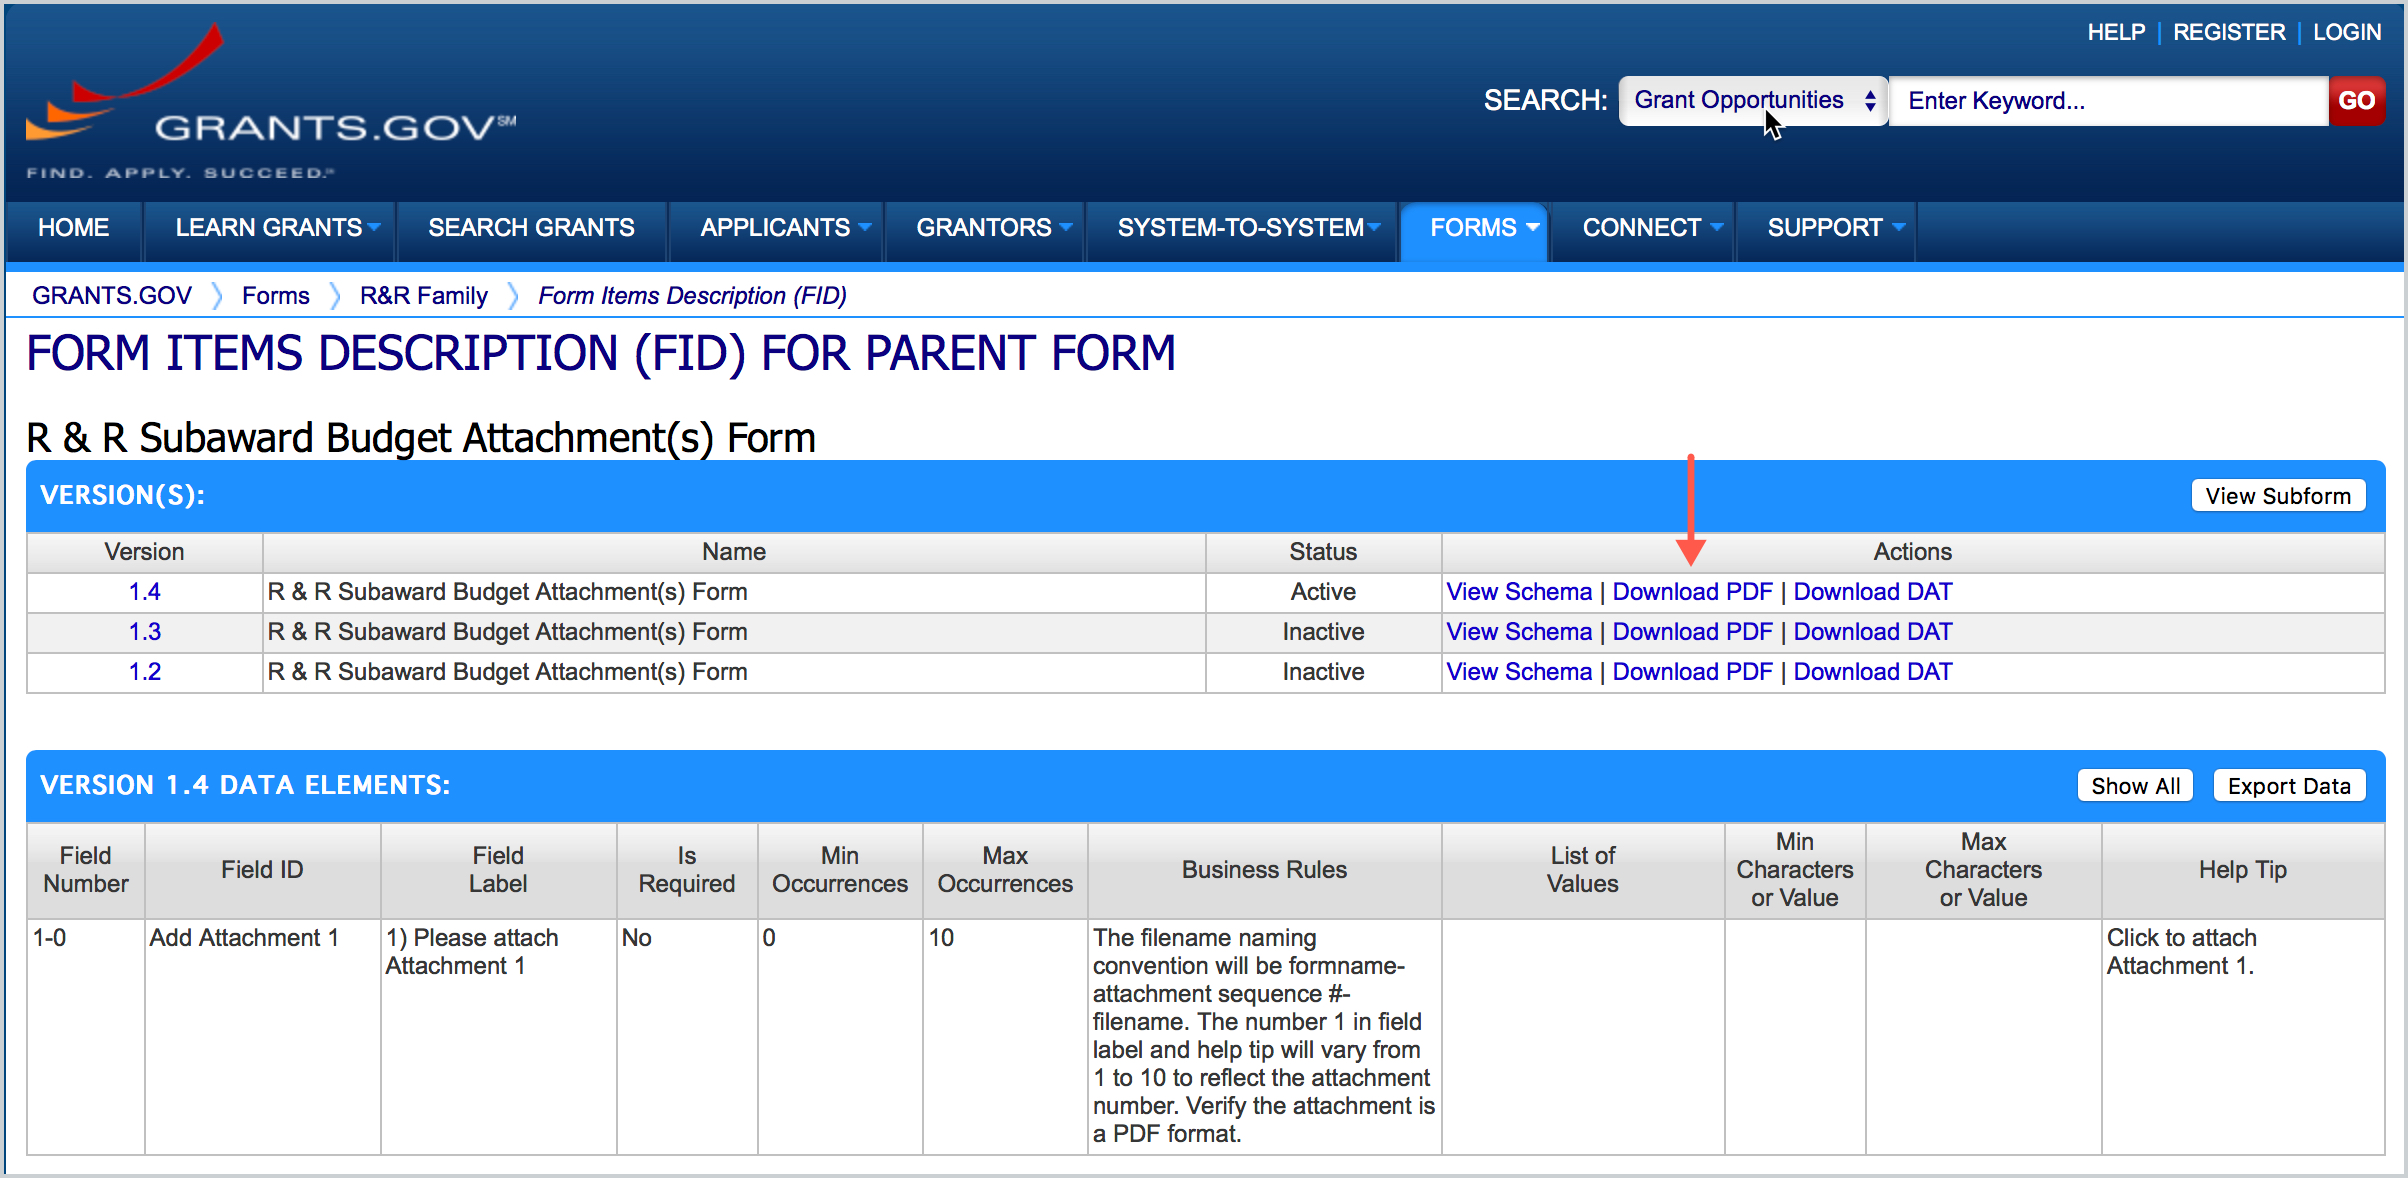The width and height of the screenshot is (2408, 1178).
Task: Click the Min Occurrences column header
Action: click(840, 870)
